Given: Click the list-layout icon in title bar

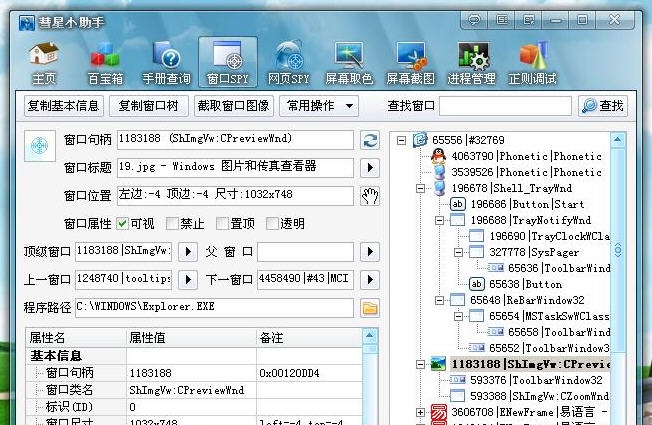Looking at the screenshot, I should pos(501,20).
